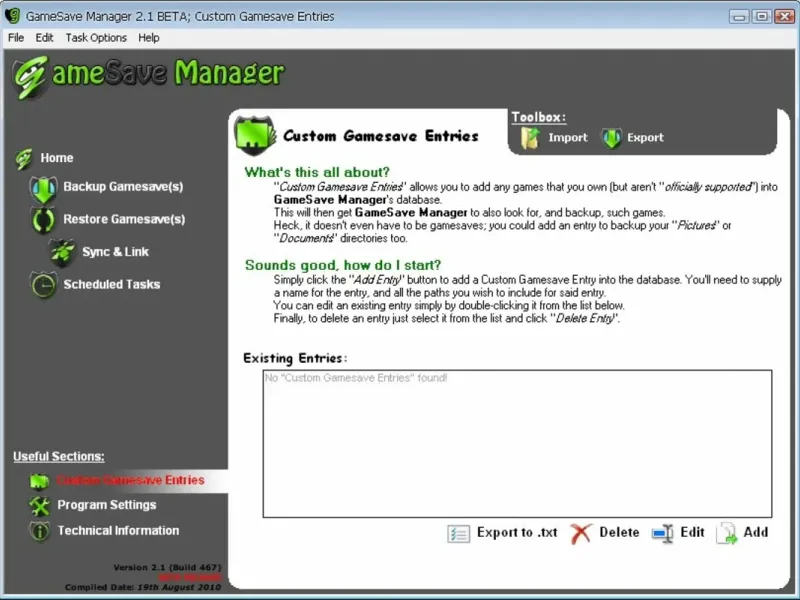Click the application icon in title bar
This screenshot has width=800, height=600.
point(12,16)
